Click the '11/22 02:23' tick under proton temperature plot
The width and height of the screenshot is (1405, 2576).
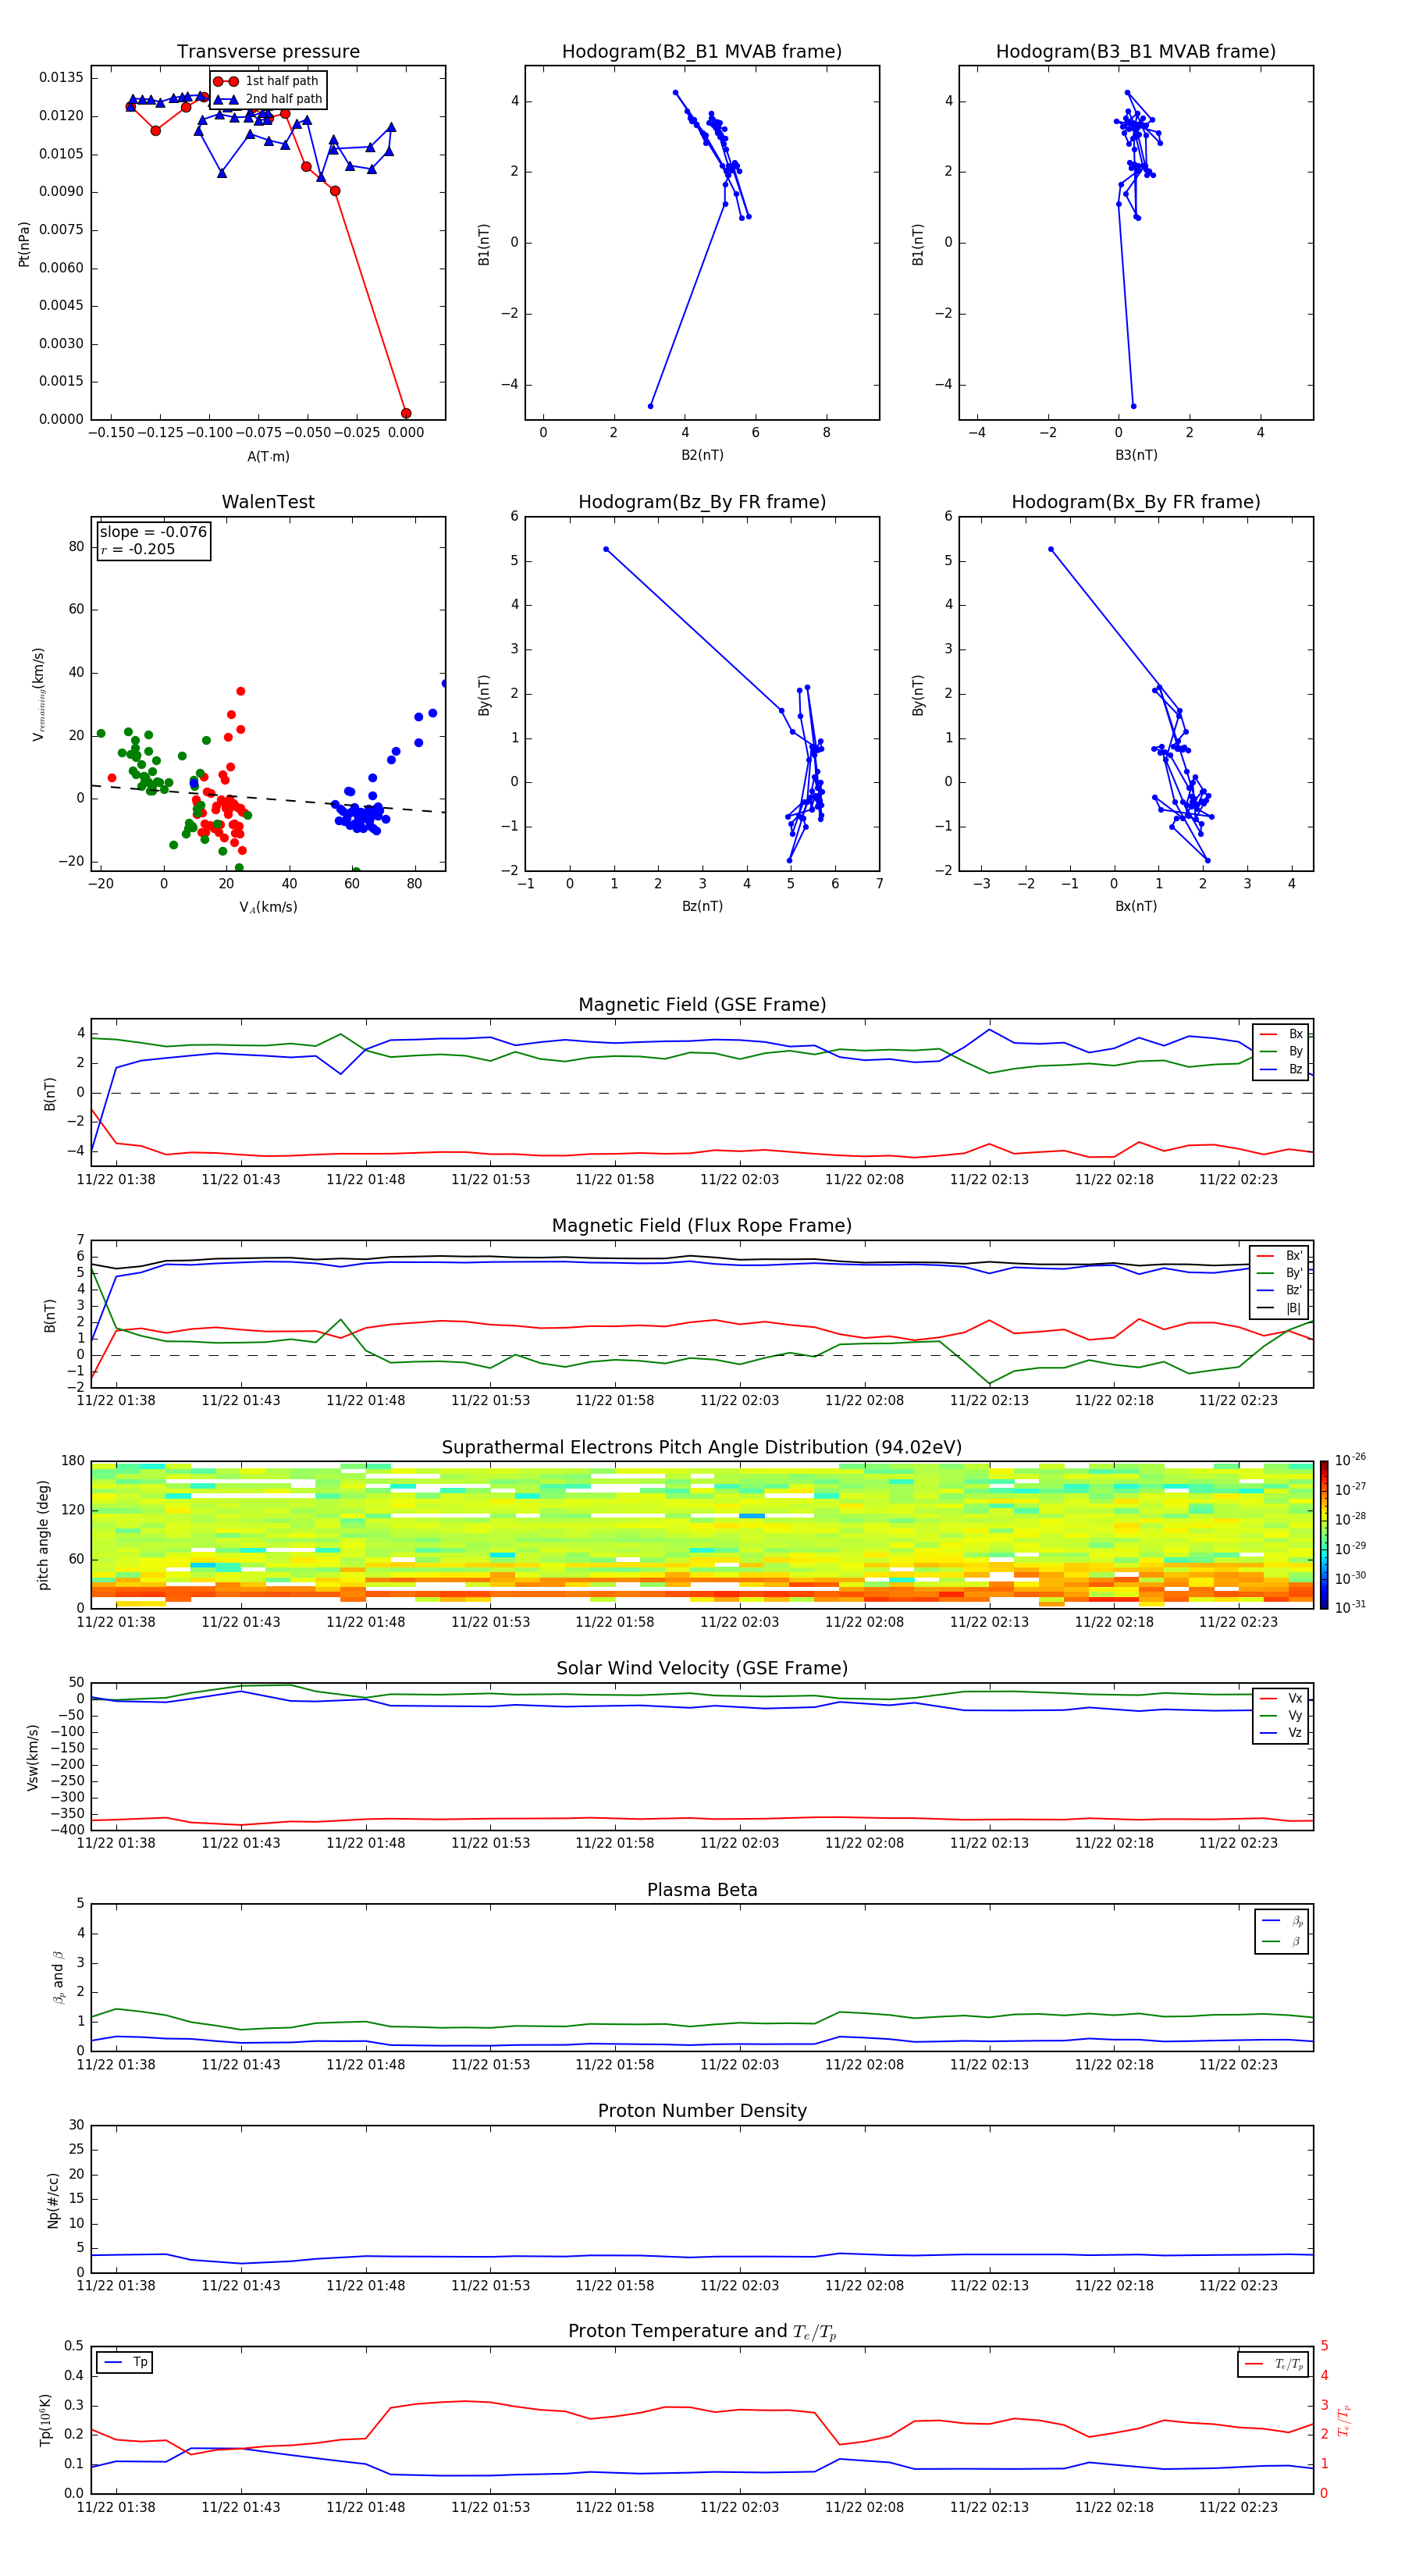pyautogui.click(x=1238, y=2507)
